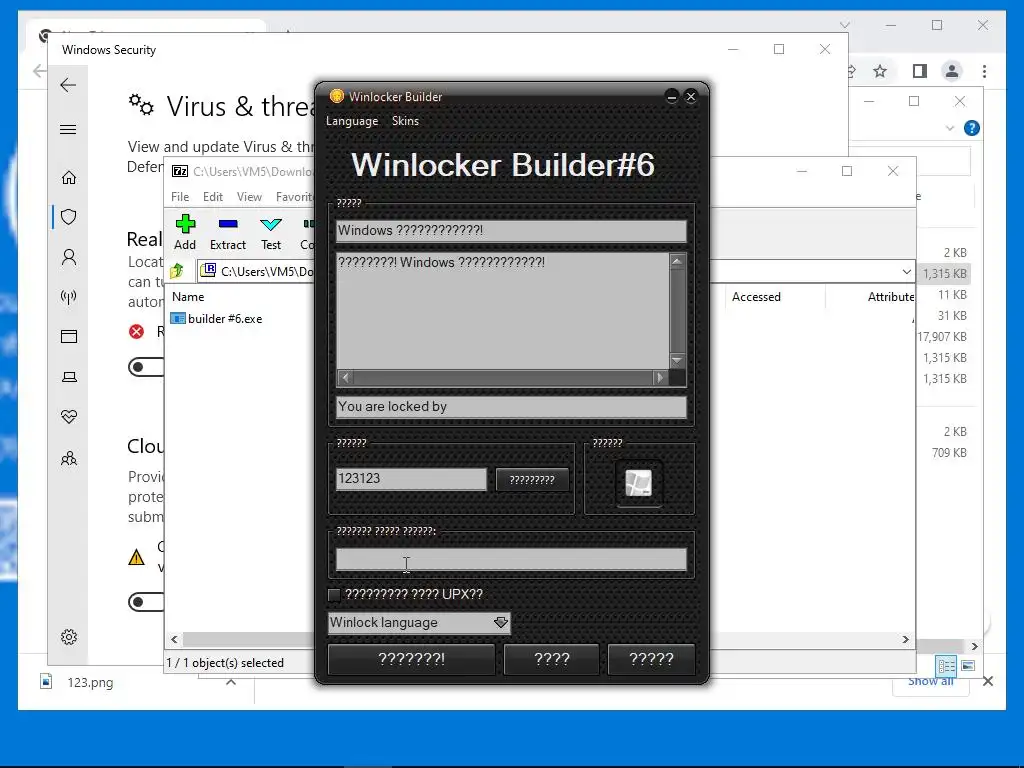Click the Windows title text field
This screenshot has height=768, width=1024.
pos(511,231)
